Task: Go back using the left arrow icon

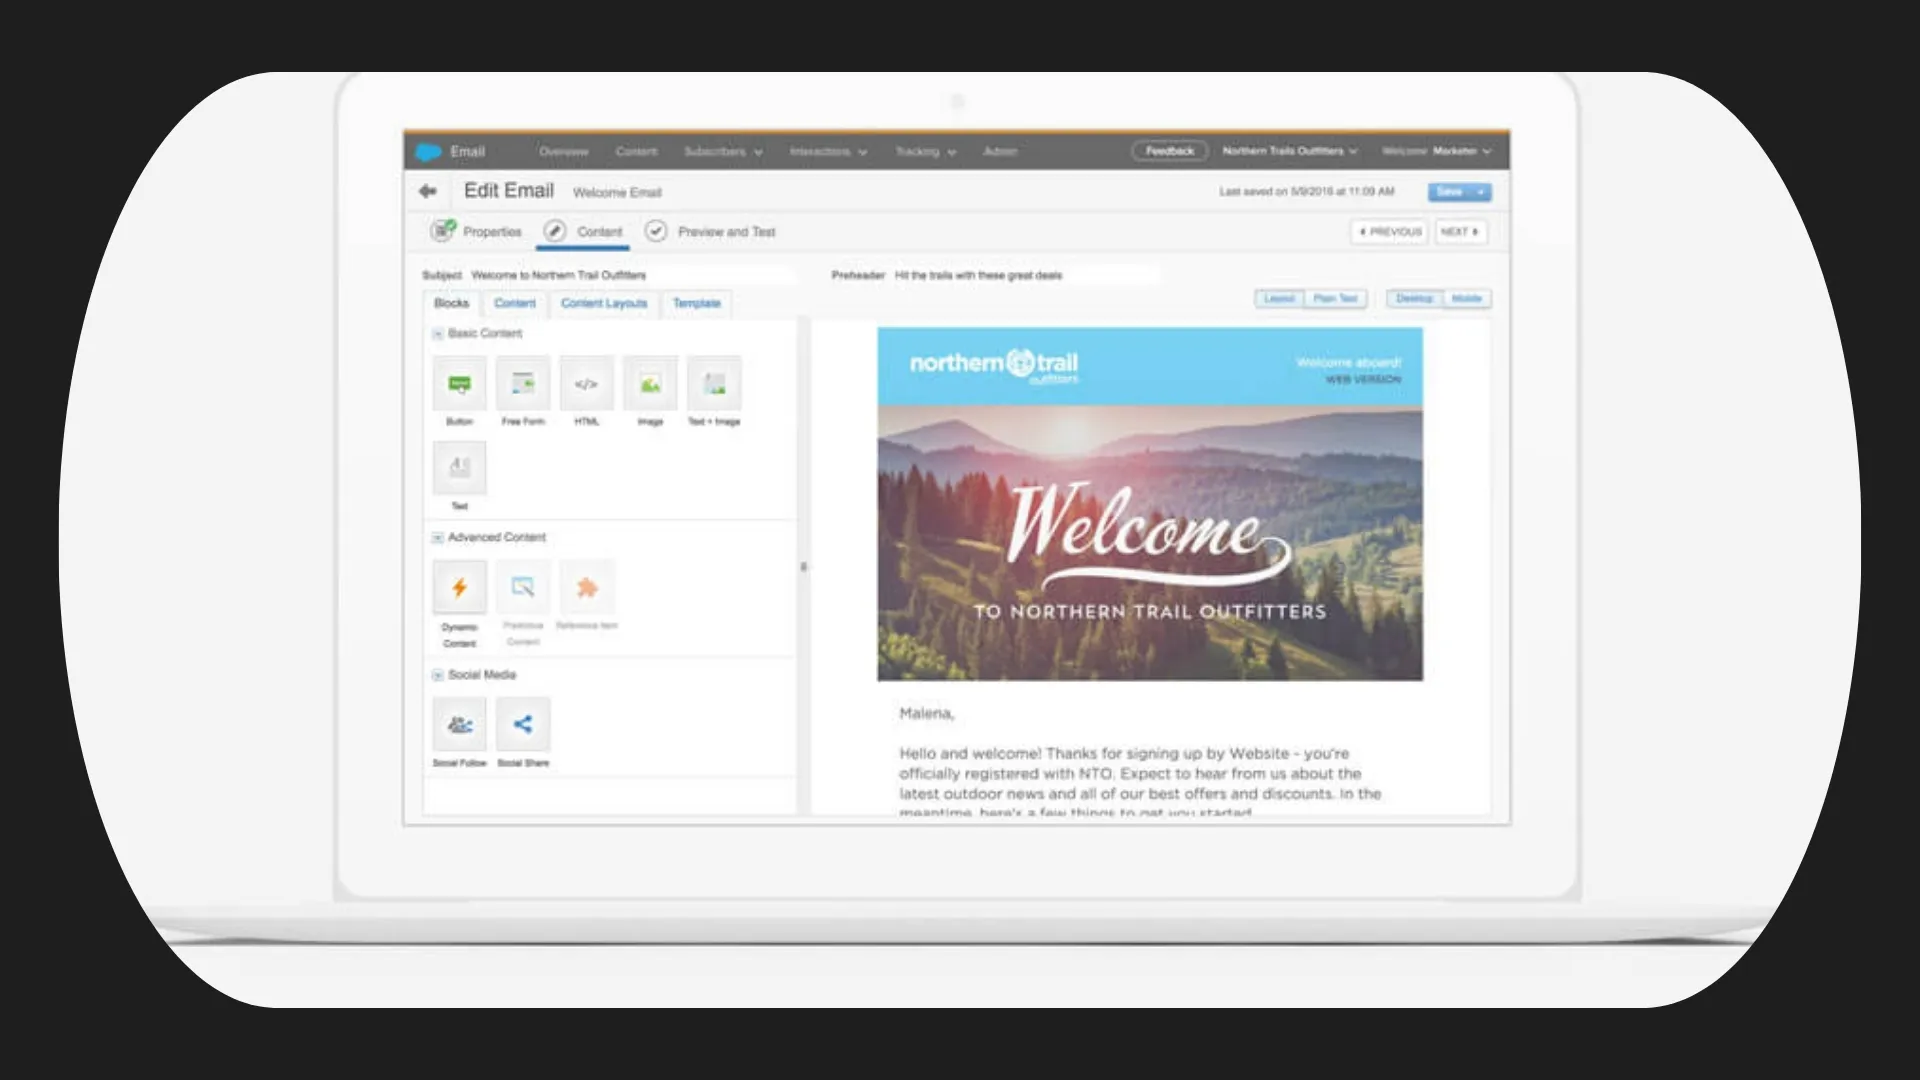Action: click(428, 191)
